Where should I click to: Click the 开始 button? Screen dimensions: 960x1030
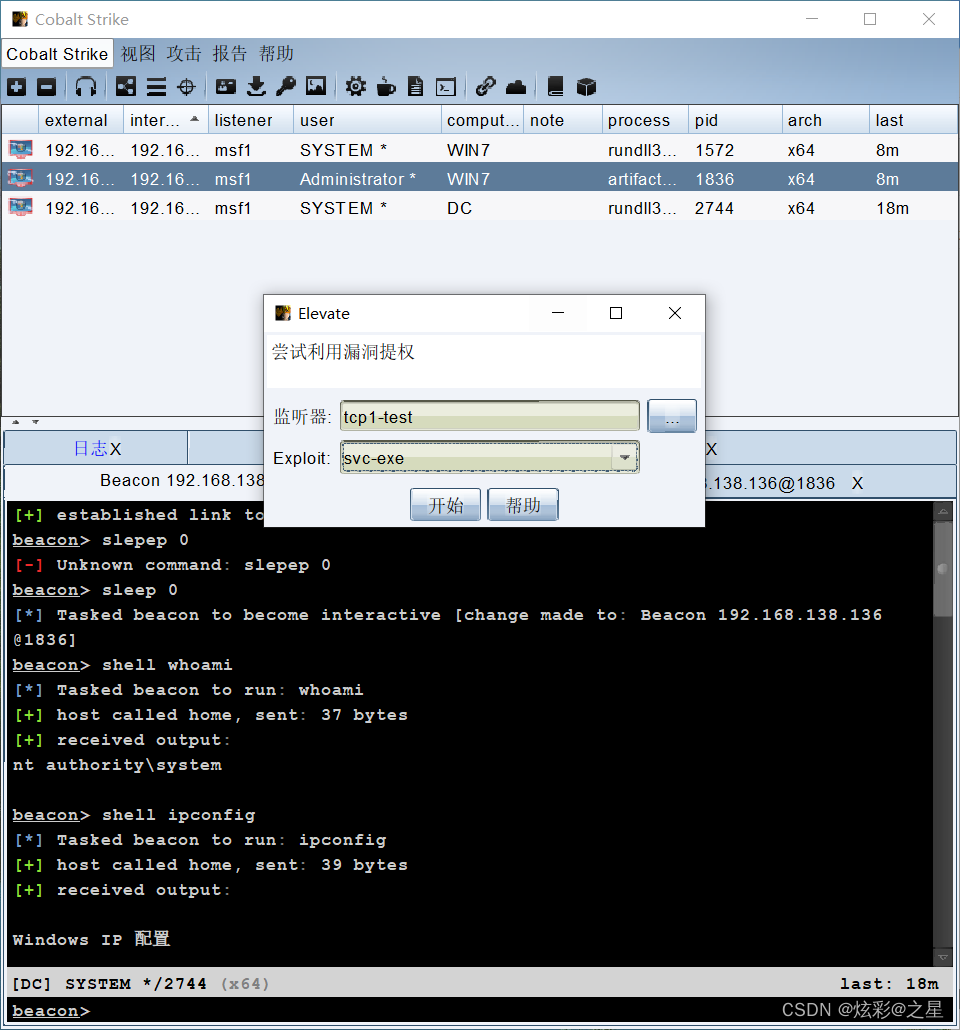(x=446, y=504)
